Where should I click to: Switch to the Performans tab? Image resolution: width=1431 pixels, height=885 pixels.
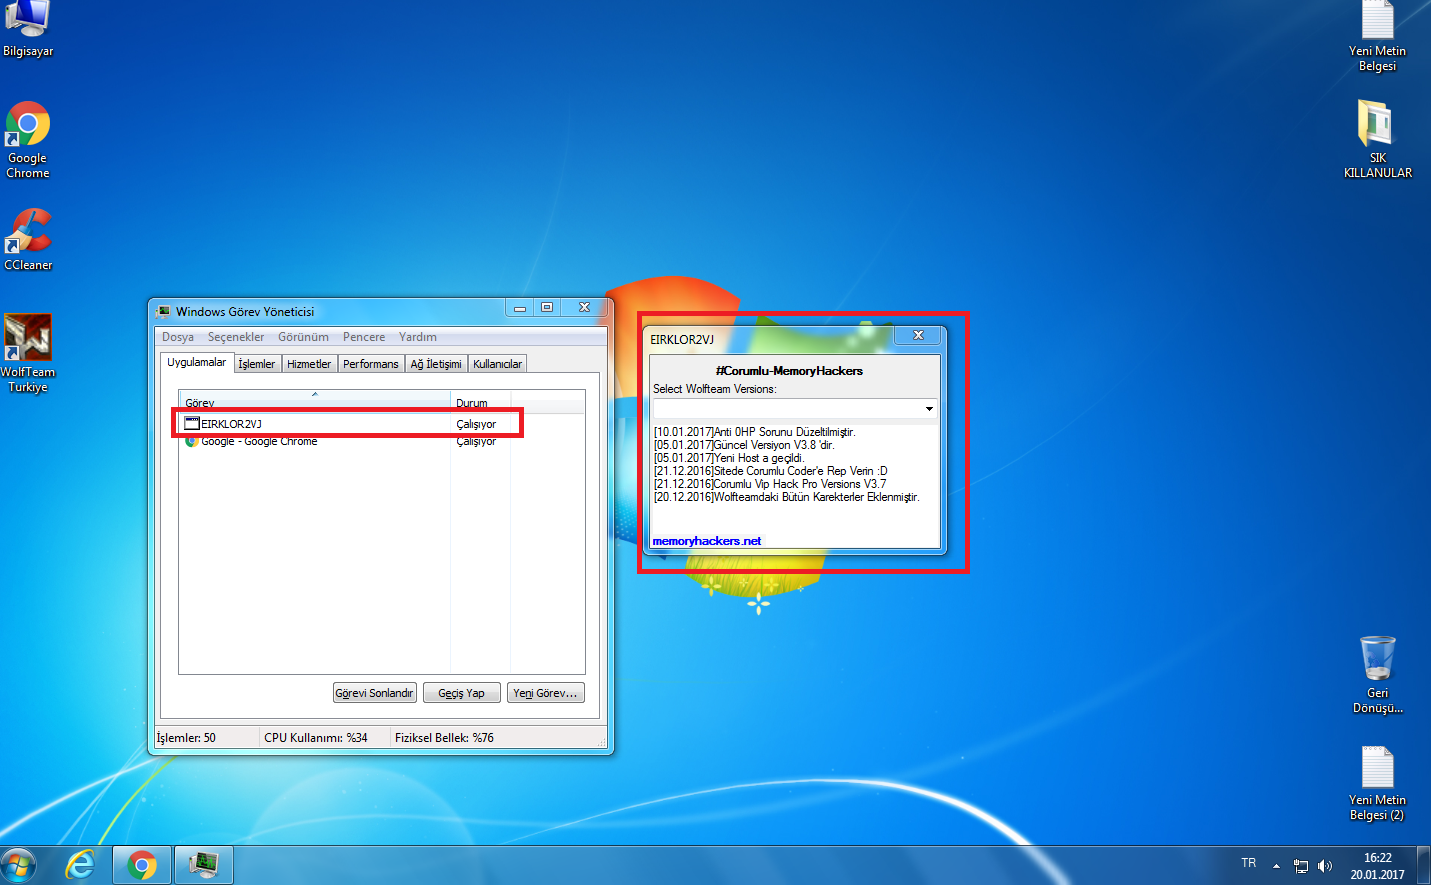point(371,364)
